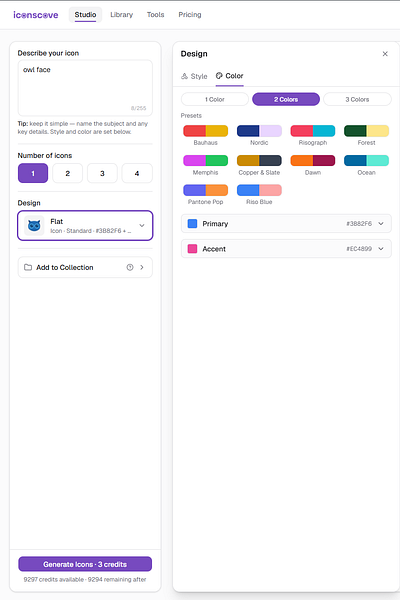Open Add to Collection arrow
Viewport: 400px width, 600px height.
[x=142, y=267]
